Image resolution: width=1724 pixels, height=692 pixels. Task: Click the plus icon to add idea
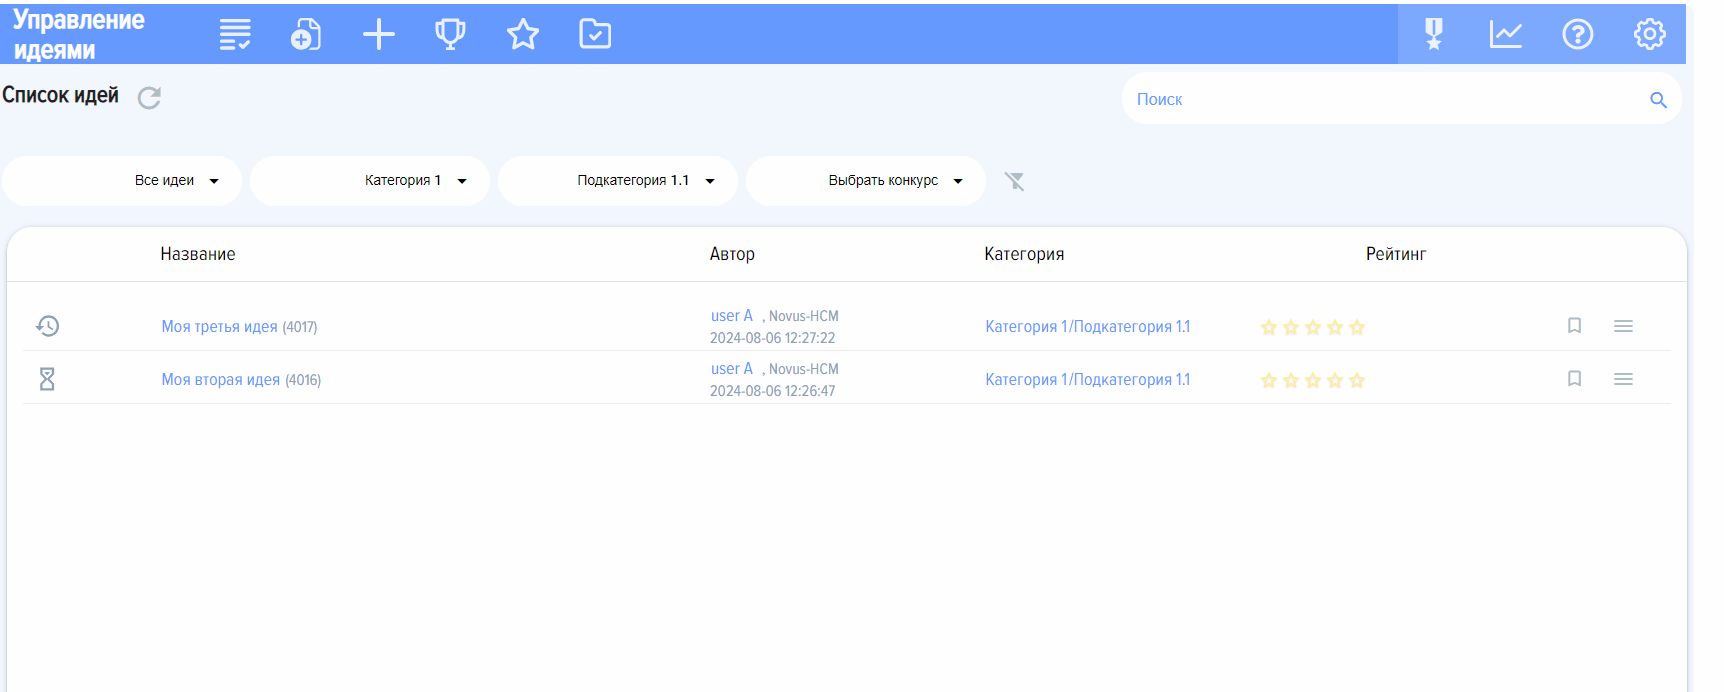tap(378, 35)
